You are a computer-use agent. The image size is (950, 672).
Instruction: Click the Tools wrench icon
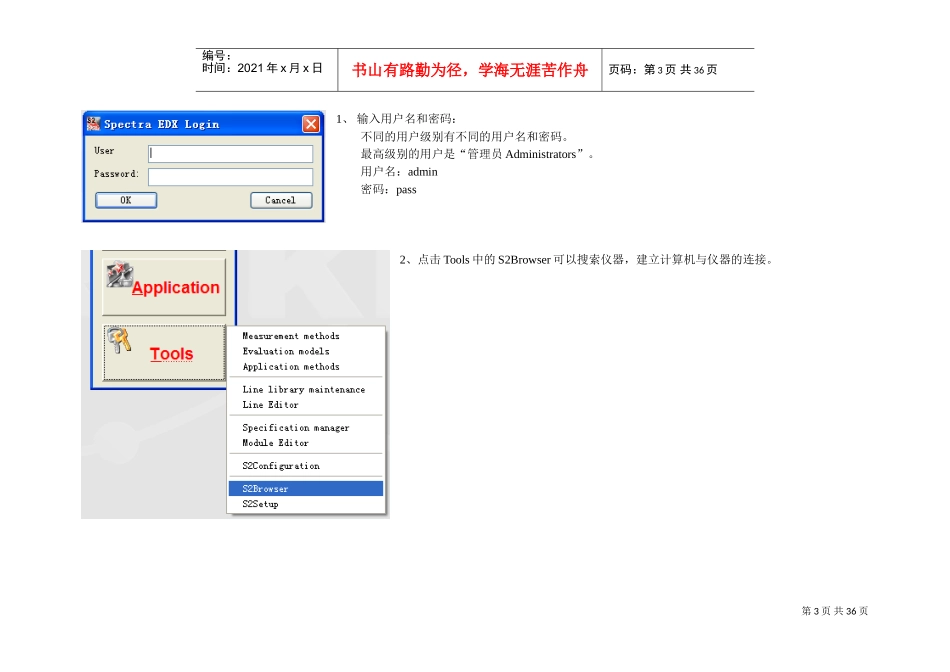pos(119,340)
